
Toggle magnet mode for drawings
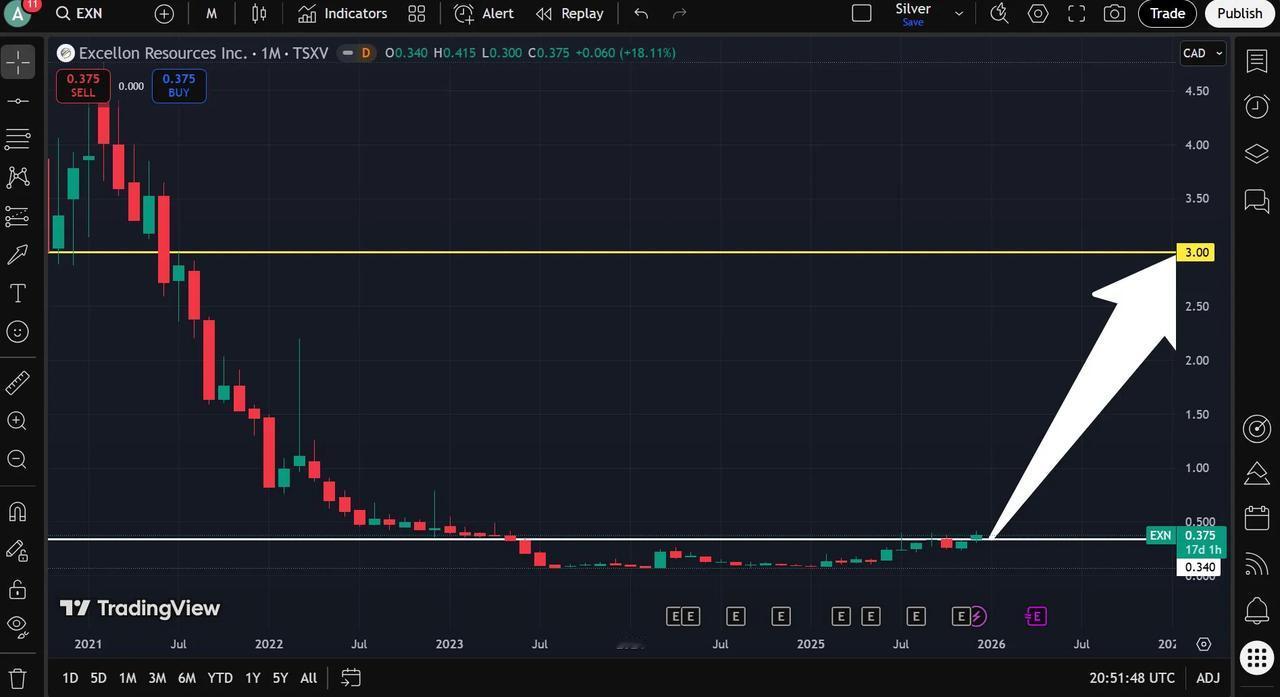(18, 512)
